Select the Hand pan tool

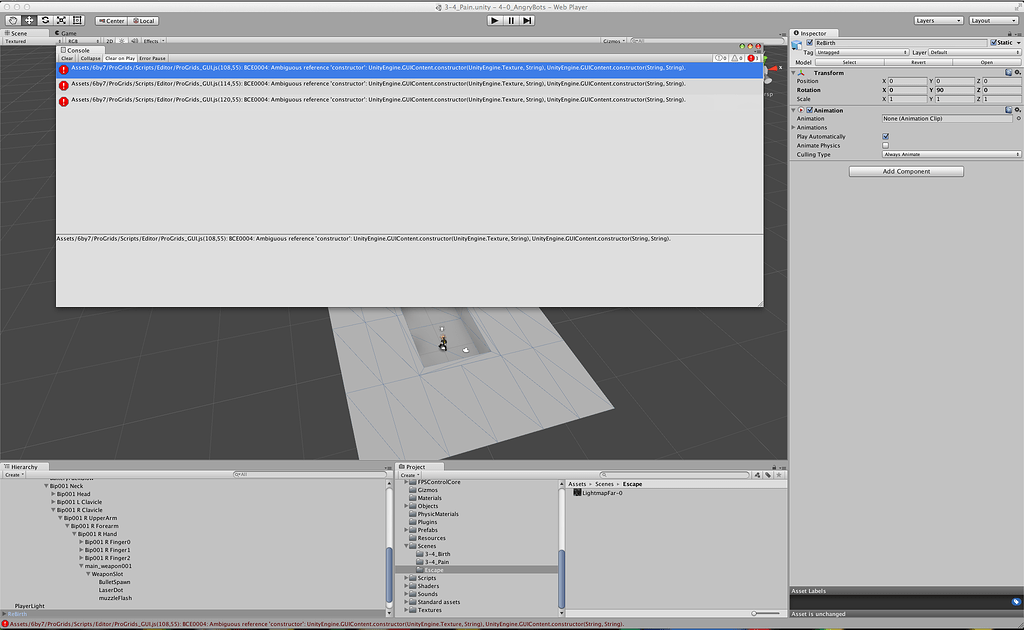[x=12, y=19]
